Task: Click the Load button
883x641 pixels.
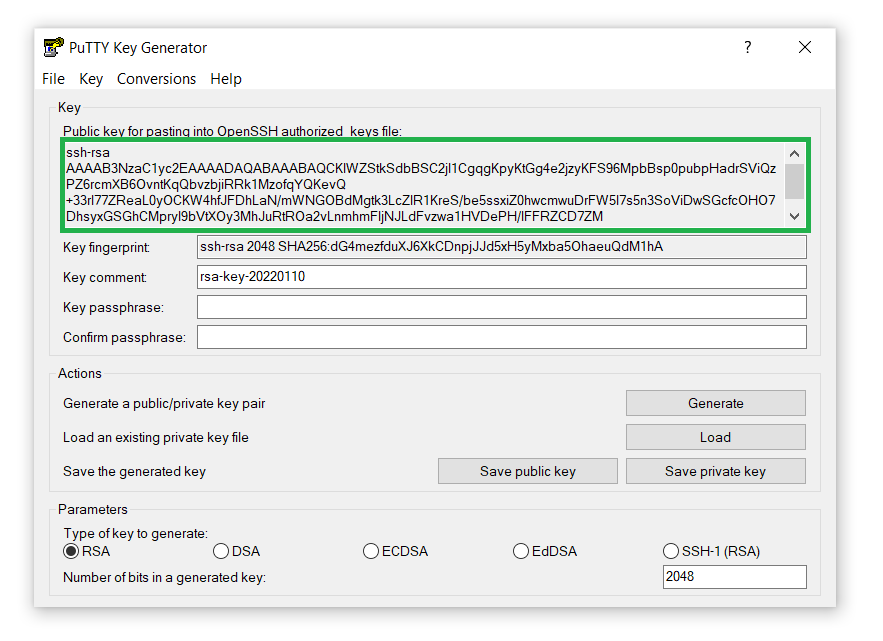Action: coord(716,437)
